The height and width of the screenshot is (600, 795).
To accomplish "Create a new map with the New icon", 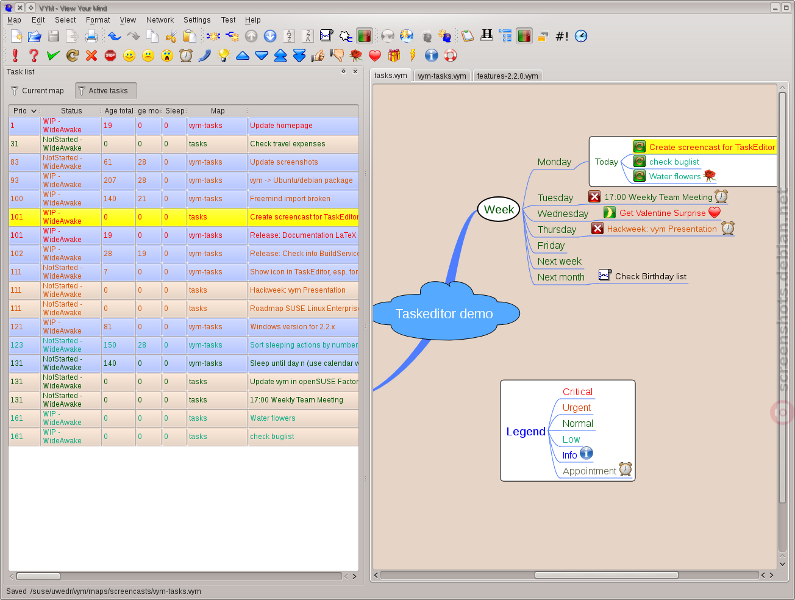I will point(16,36).
